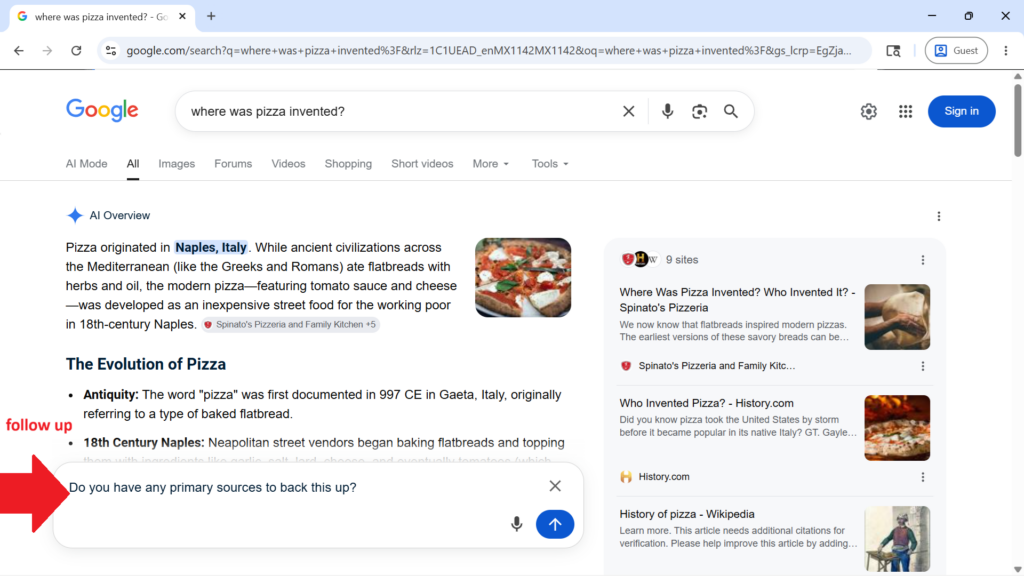
Task: Open a new browser tab
Action: pyautogui.click(x=211, y=16)
